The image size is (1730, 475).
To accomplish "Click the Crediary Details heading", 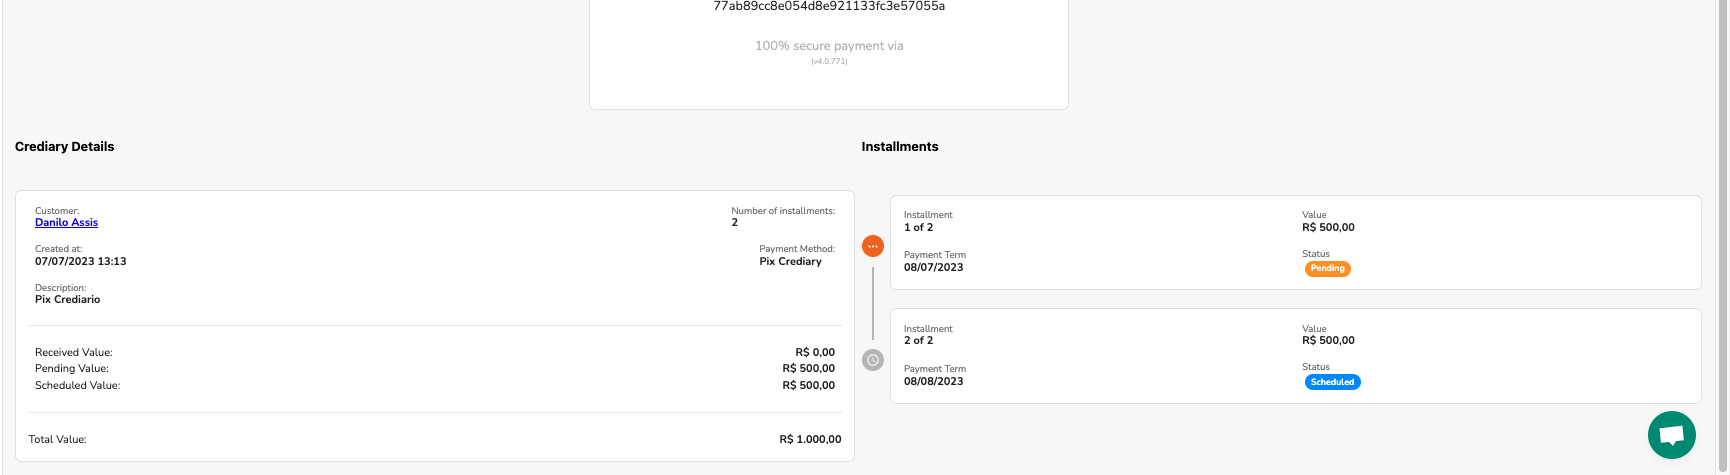I will pos(64,147).
